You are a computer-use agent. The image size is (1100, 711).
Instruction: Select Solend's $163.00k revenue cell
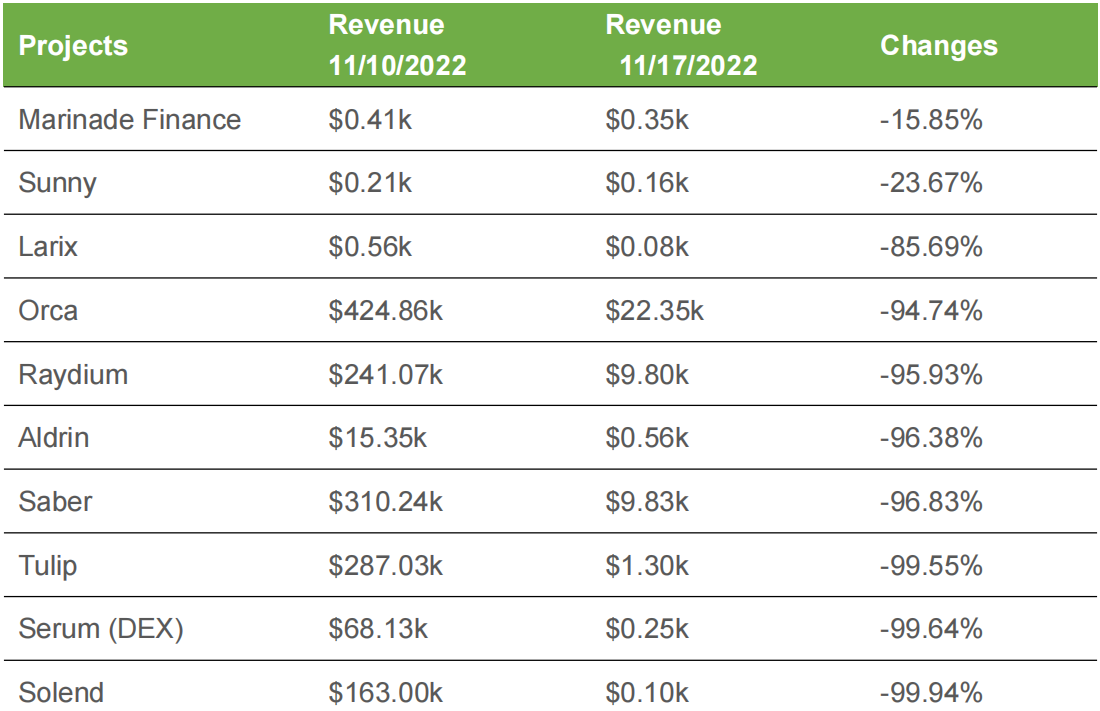coord(385,692)
